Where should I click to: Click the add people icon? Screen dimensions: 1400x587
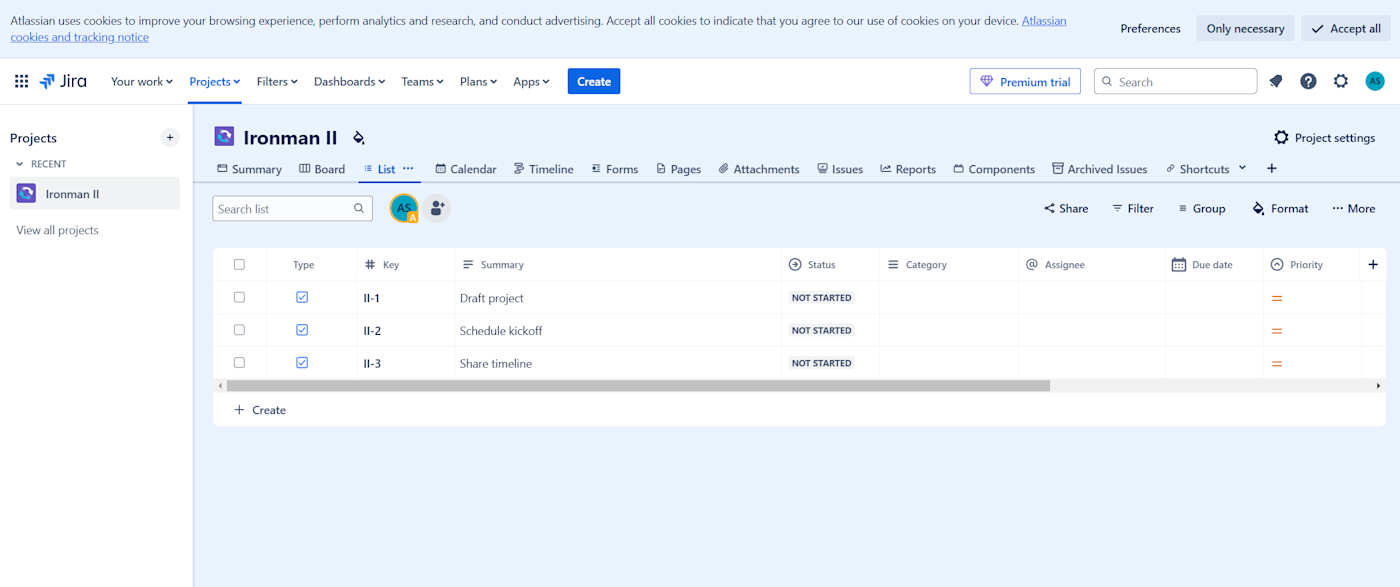tap(437, 208)
